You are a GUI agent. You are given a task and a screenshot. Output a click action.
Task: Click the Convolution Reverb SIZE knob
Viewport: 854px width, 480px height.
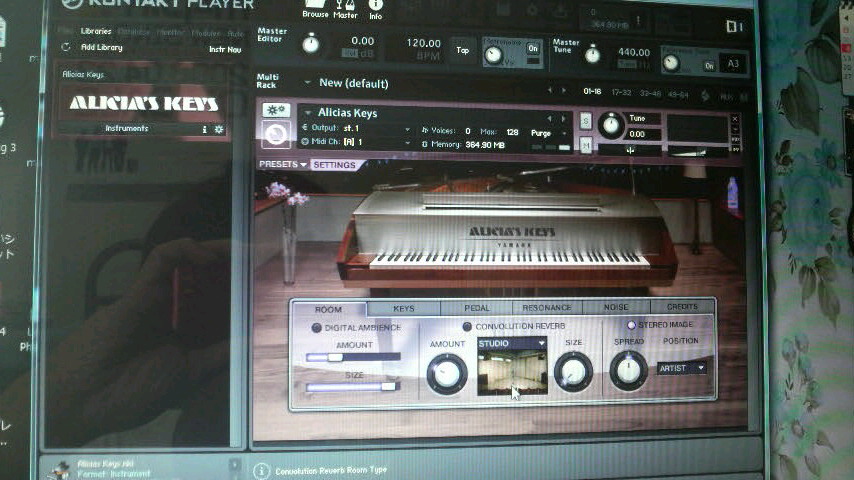click(x=573, y=372)
